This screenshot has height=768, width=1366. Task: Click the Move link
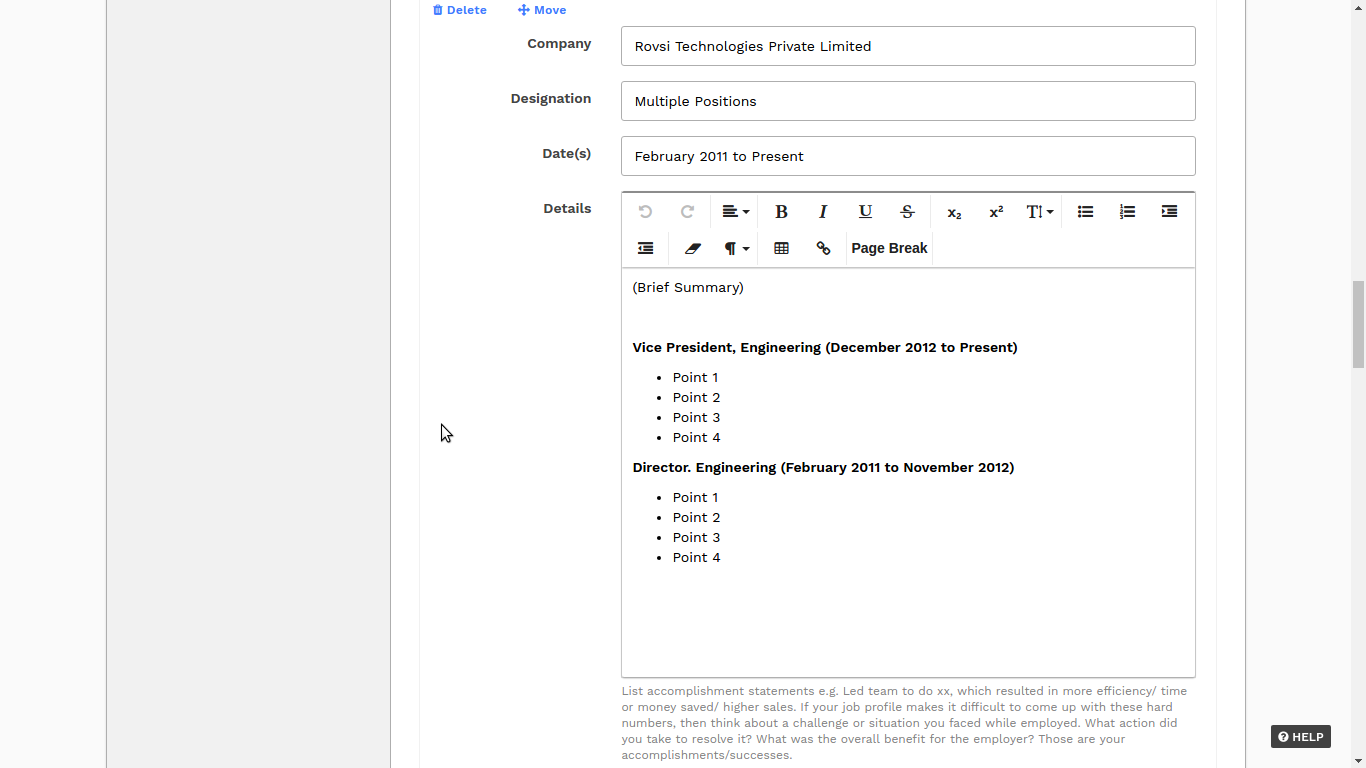click(x=542, y=10)
